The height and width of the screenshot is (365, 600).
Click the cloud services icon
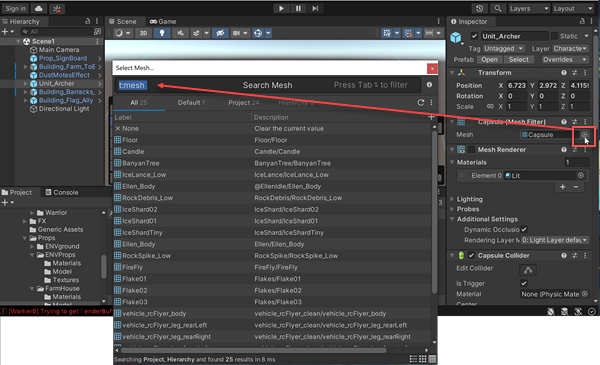pyautogui.click(x=39, y=8)
